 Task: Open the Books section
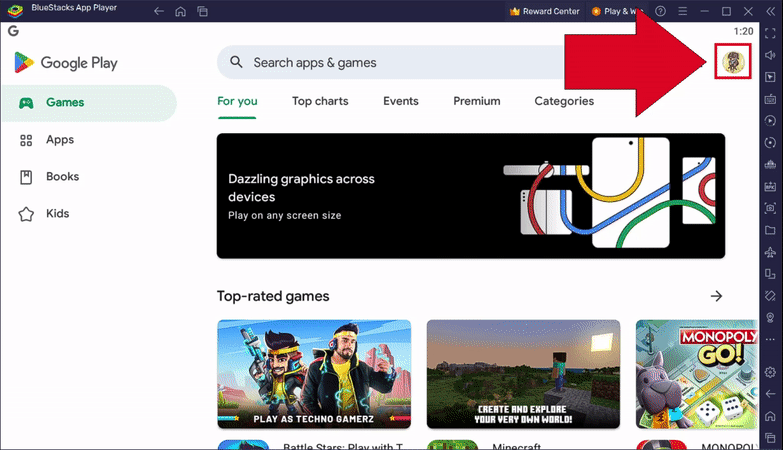pyautogui.click(x=62, y=177)
